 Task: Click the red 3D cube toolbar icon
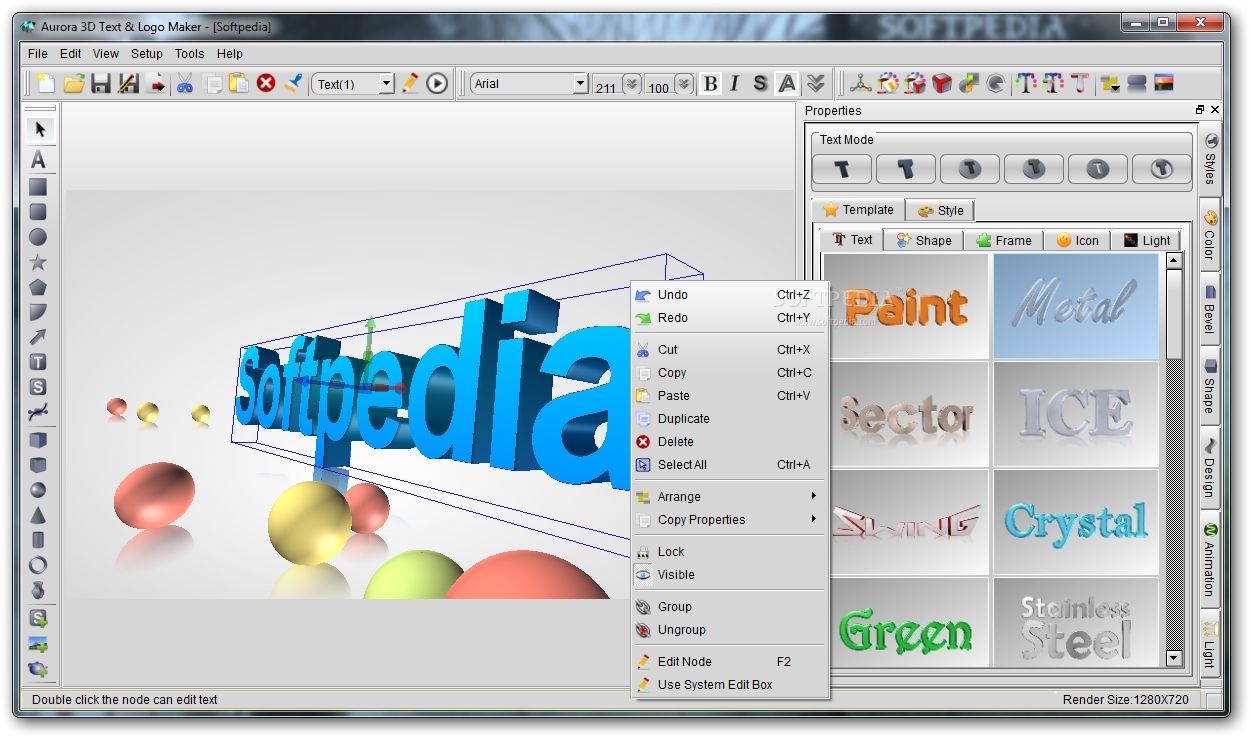tap(942, 83)
